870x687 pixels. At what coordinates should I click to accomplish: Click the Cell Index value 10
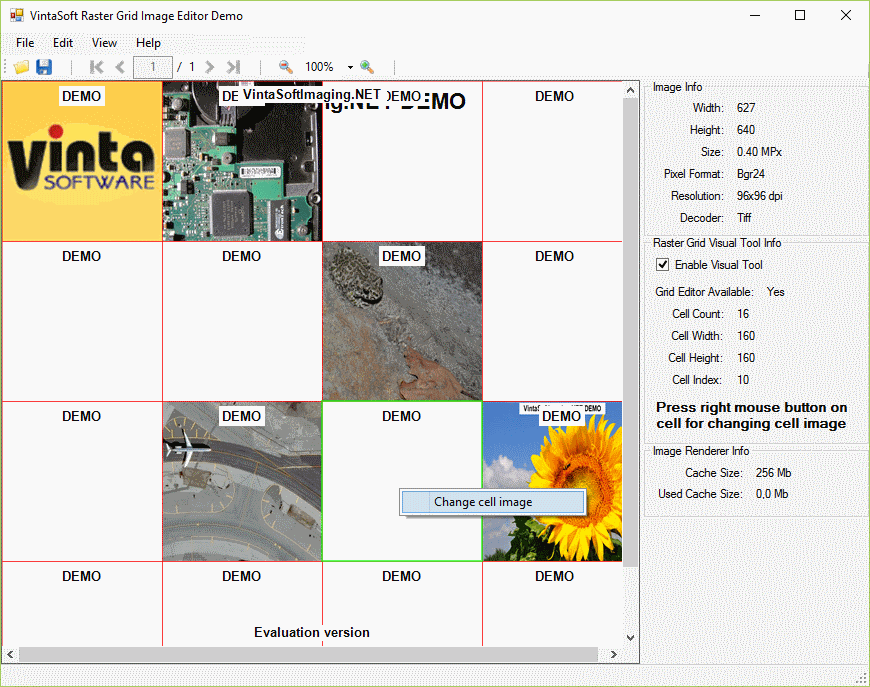[743, 380]
